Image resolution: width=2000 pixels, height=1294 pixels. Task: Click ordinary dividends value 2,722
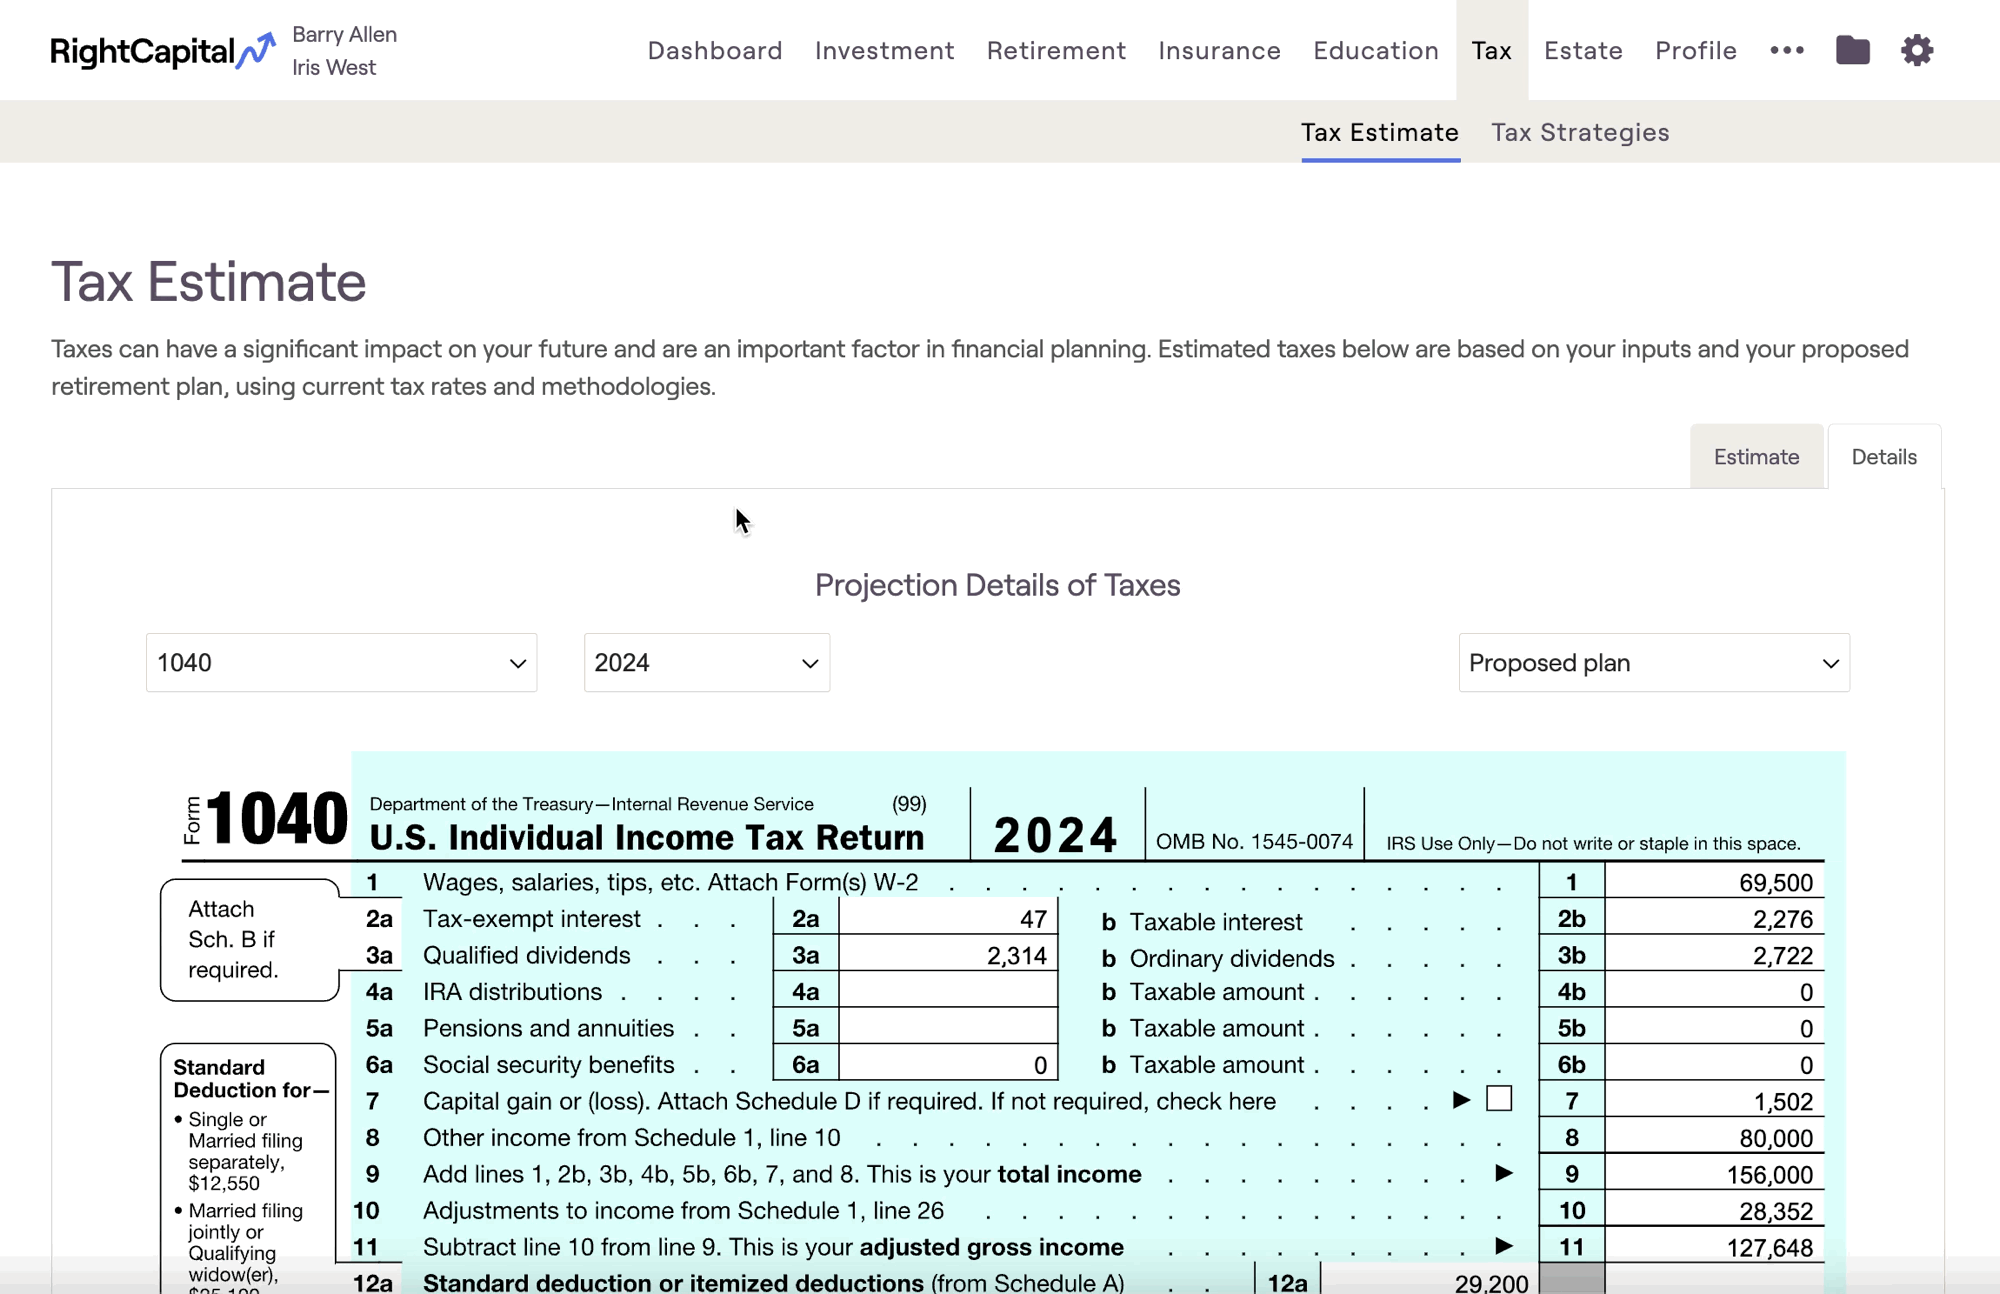pyautogui.click(x=1782, y=956)
